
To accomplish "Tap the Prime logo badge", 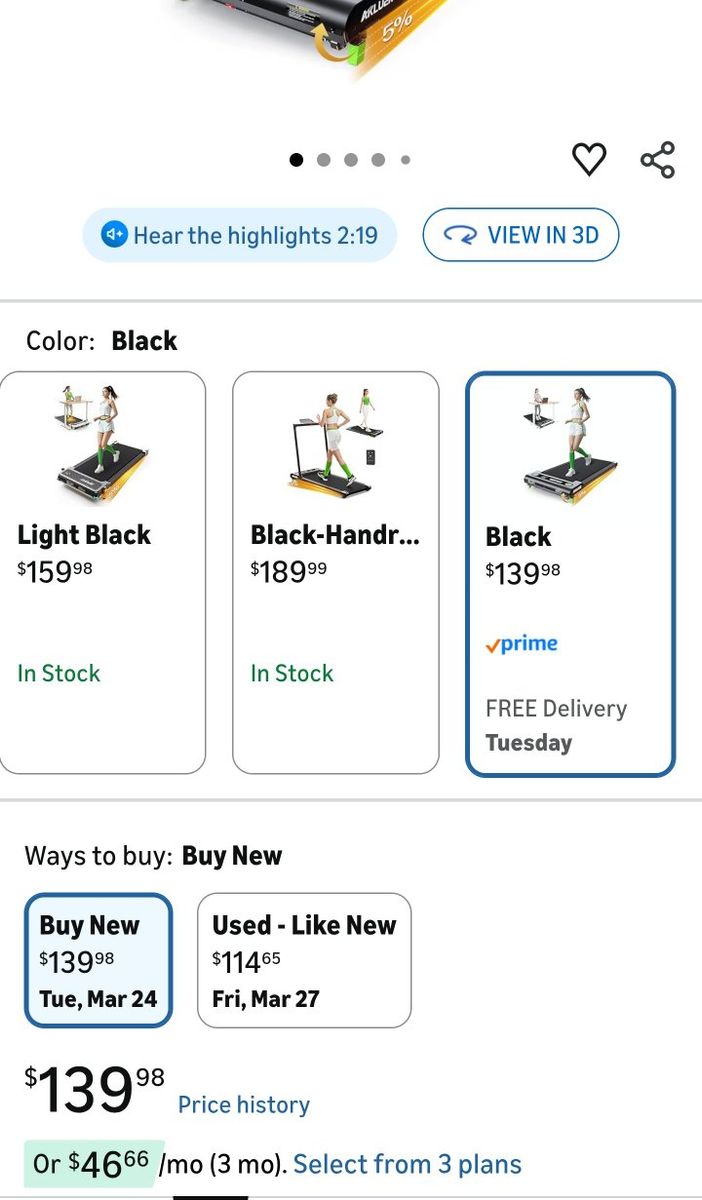I will click(x=522, y=645).
